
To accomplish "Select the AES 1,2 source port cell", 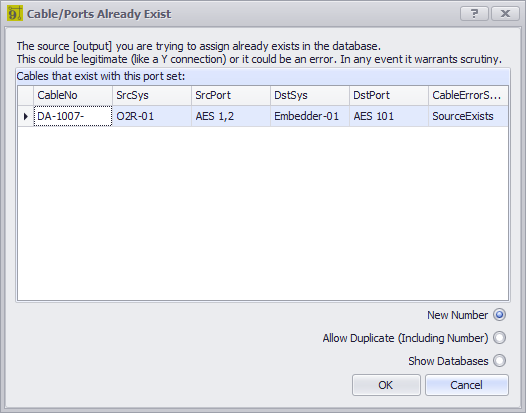I will coord(231,116).
